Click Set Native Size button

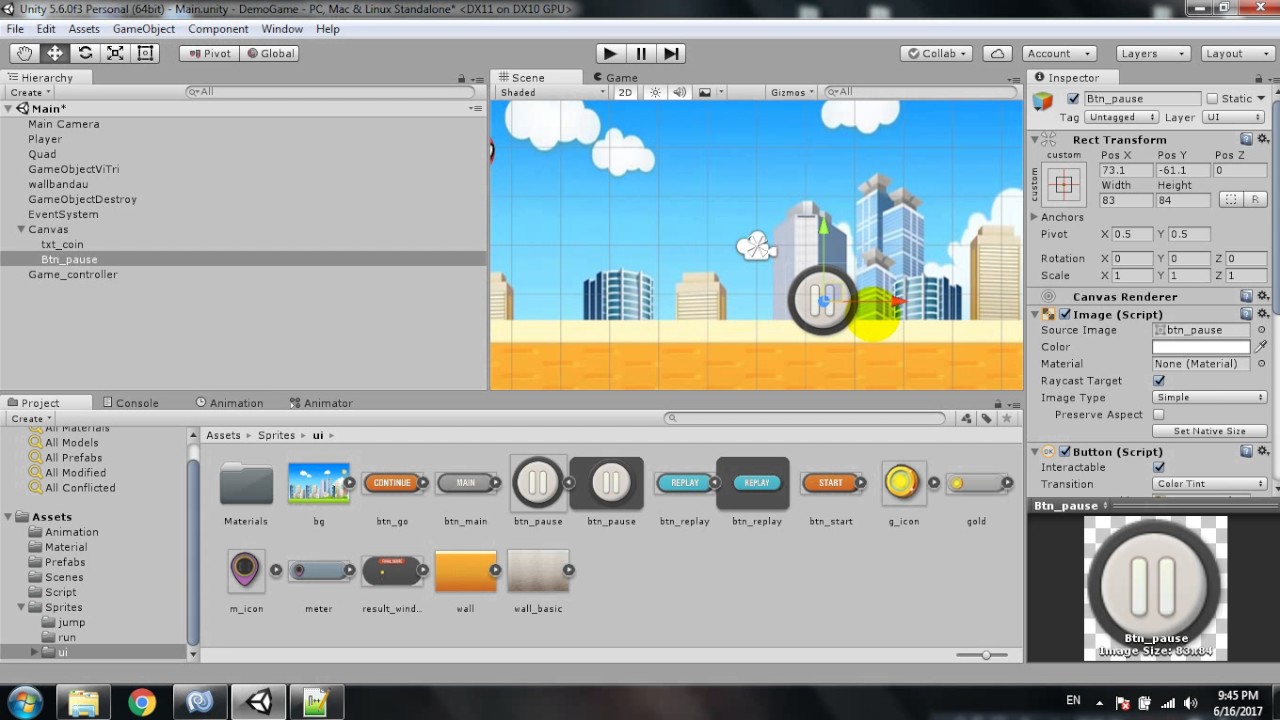click(x=1210, y=431)
